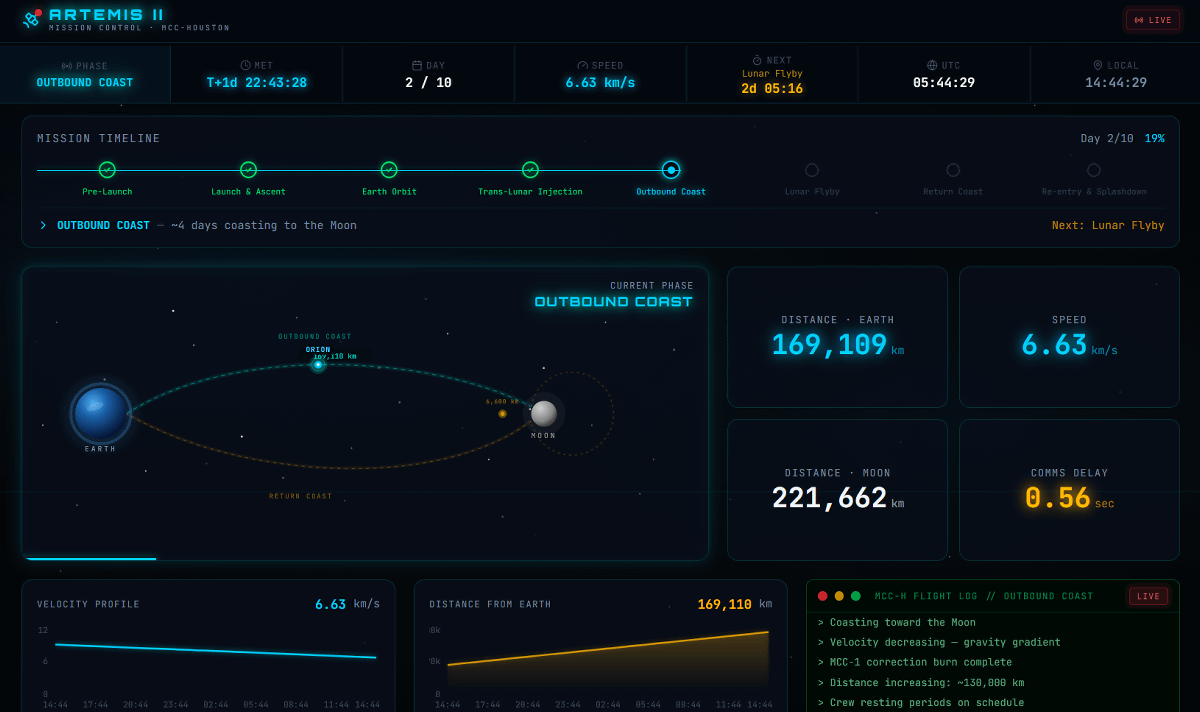Click the calendar icon beside DAY
The height and width of the screenshot is (712, 1200).
[x=417, y=65]
